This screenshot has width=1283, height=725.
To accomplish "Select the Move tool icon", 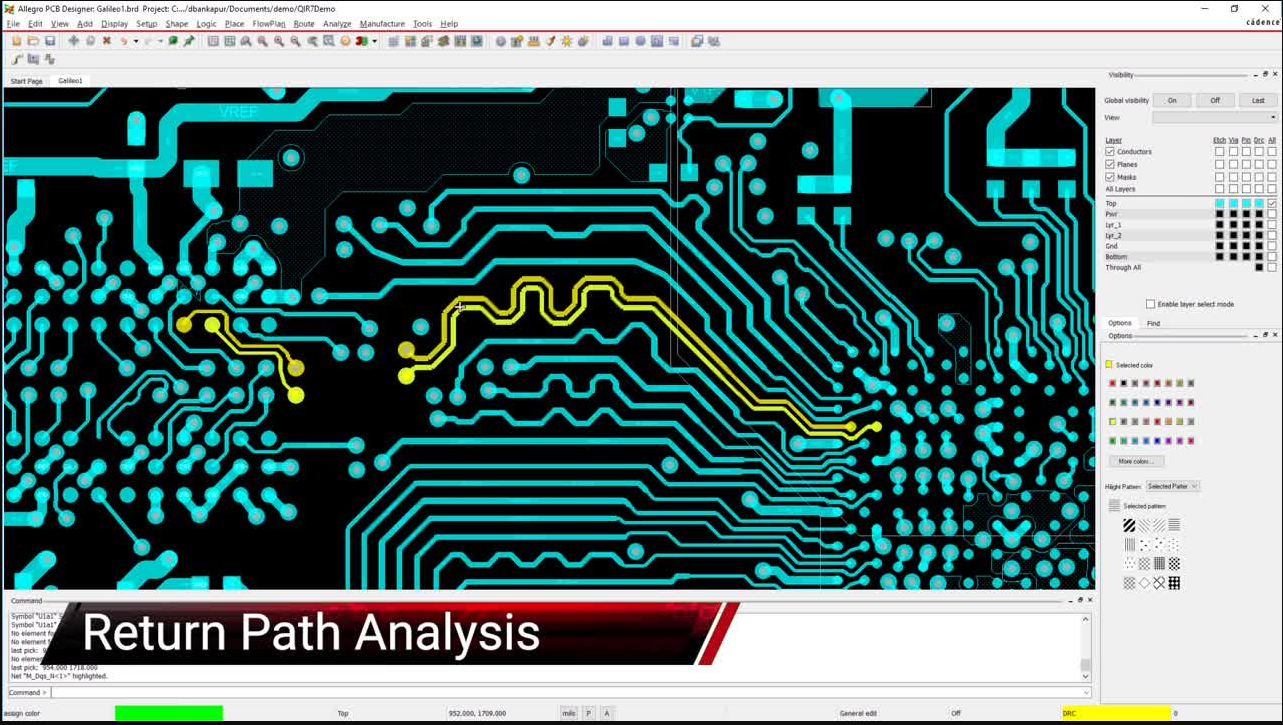I will pyautogui.click(x=73, y=41).
